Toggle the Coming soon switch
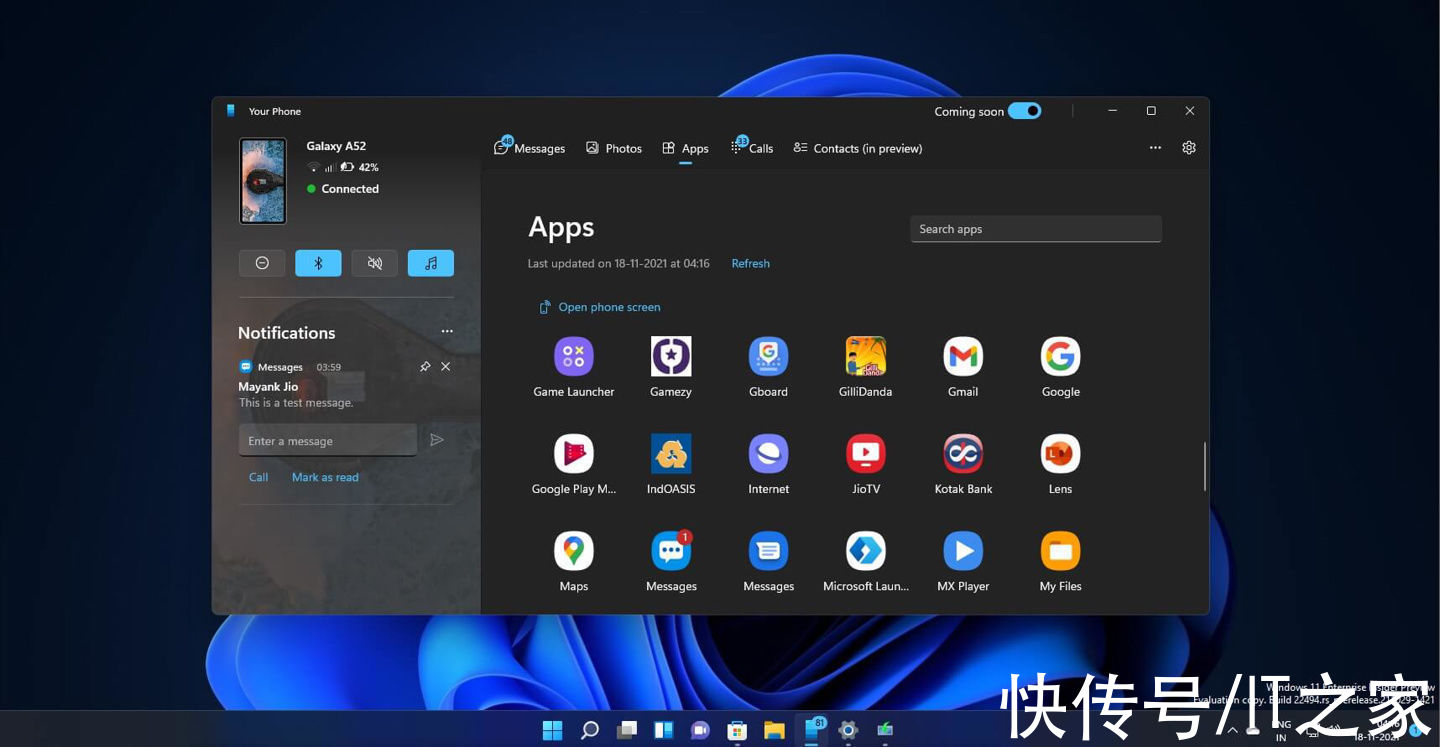Image resolution: width=1440 pixels, height=747 pixels. click(x=1025, y=111)
